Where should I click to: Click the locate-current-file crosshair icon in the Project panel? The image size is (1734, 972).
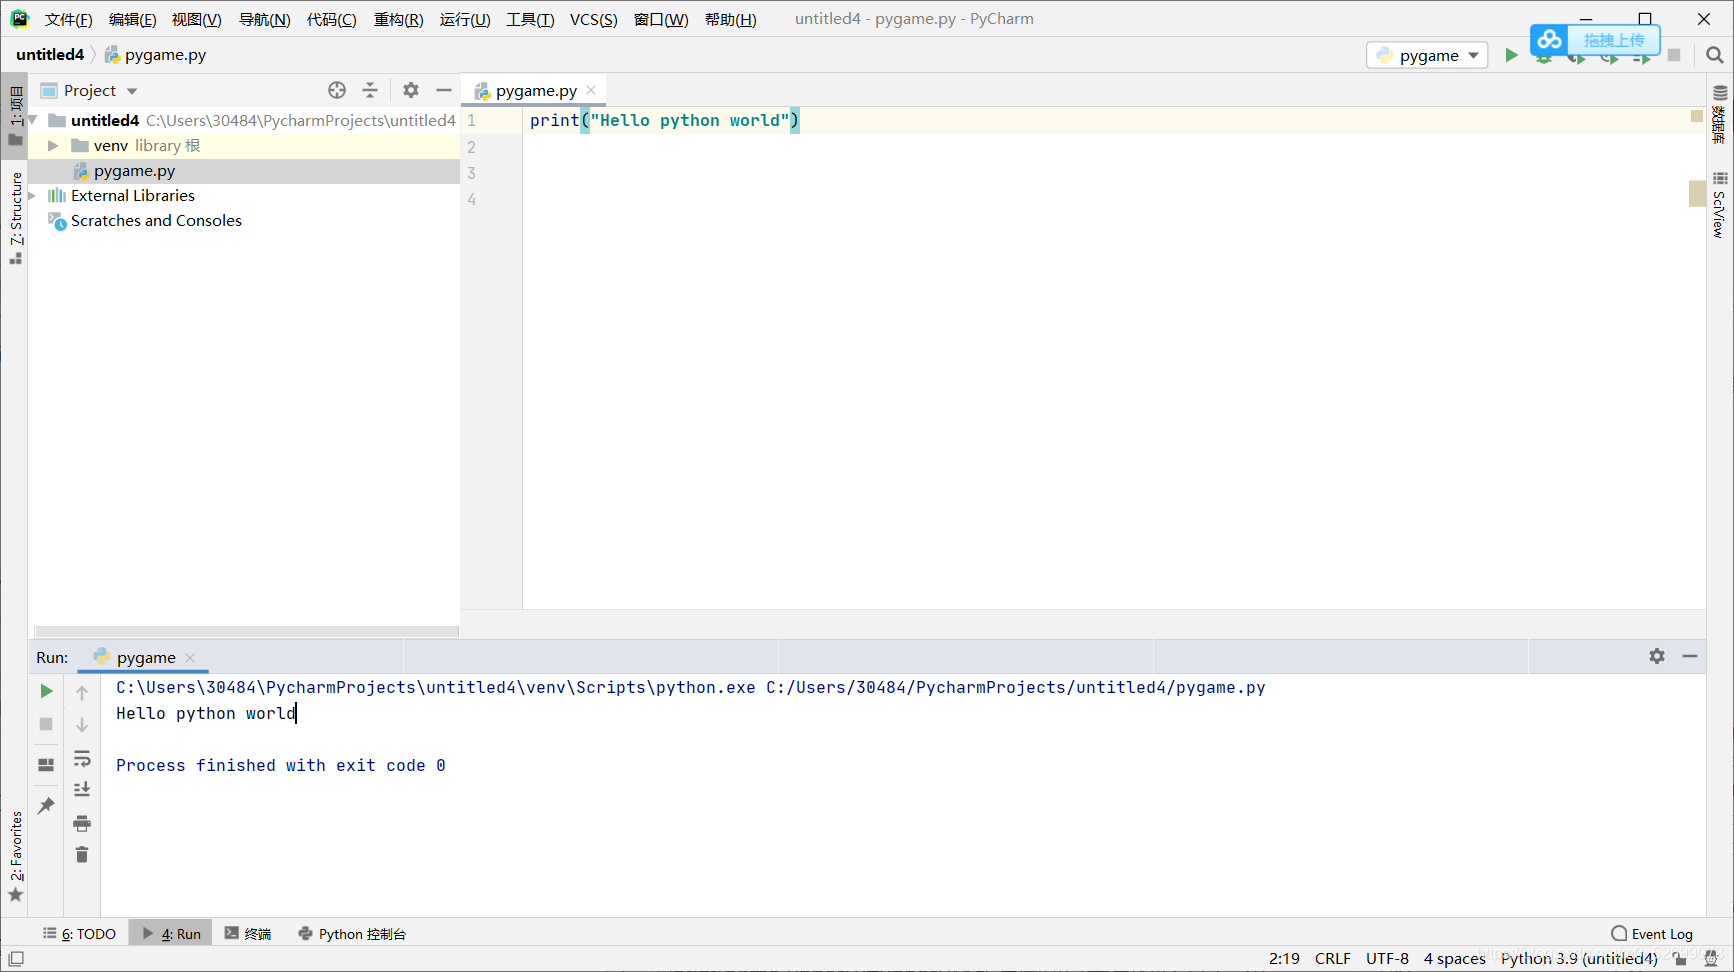click(337, 90)
